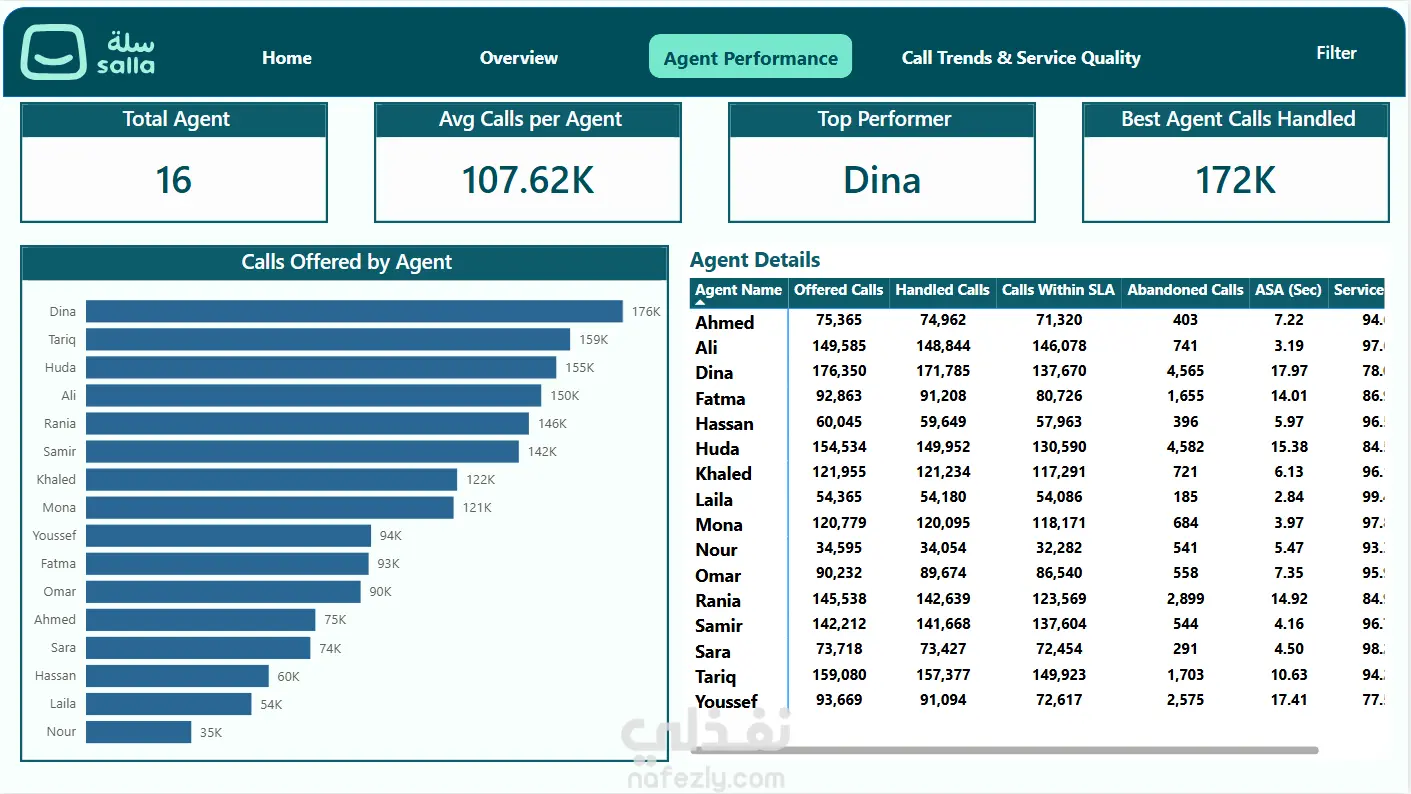
Task: Click the Khaled bar in Calls Offered chart
Action: pyautogui.click(x=271, y=479)
